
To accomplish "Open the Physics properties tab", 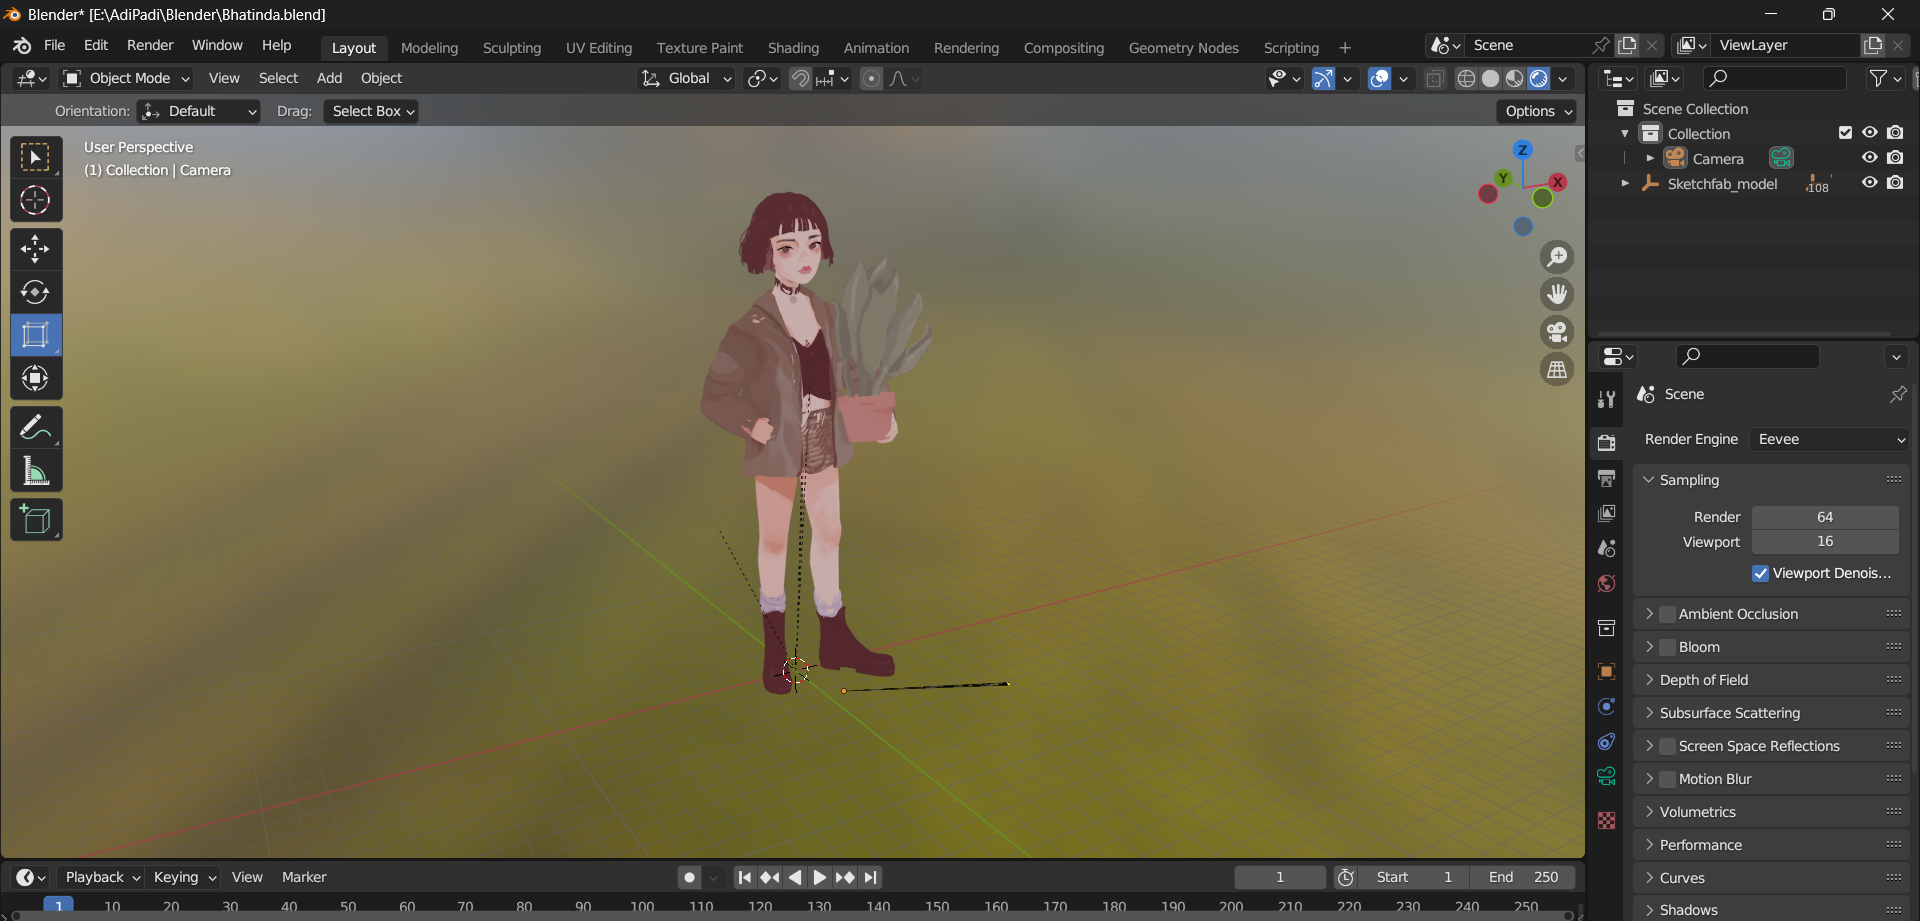I will (x=1607, y=707).
